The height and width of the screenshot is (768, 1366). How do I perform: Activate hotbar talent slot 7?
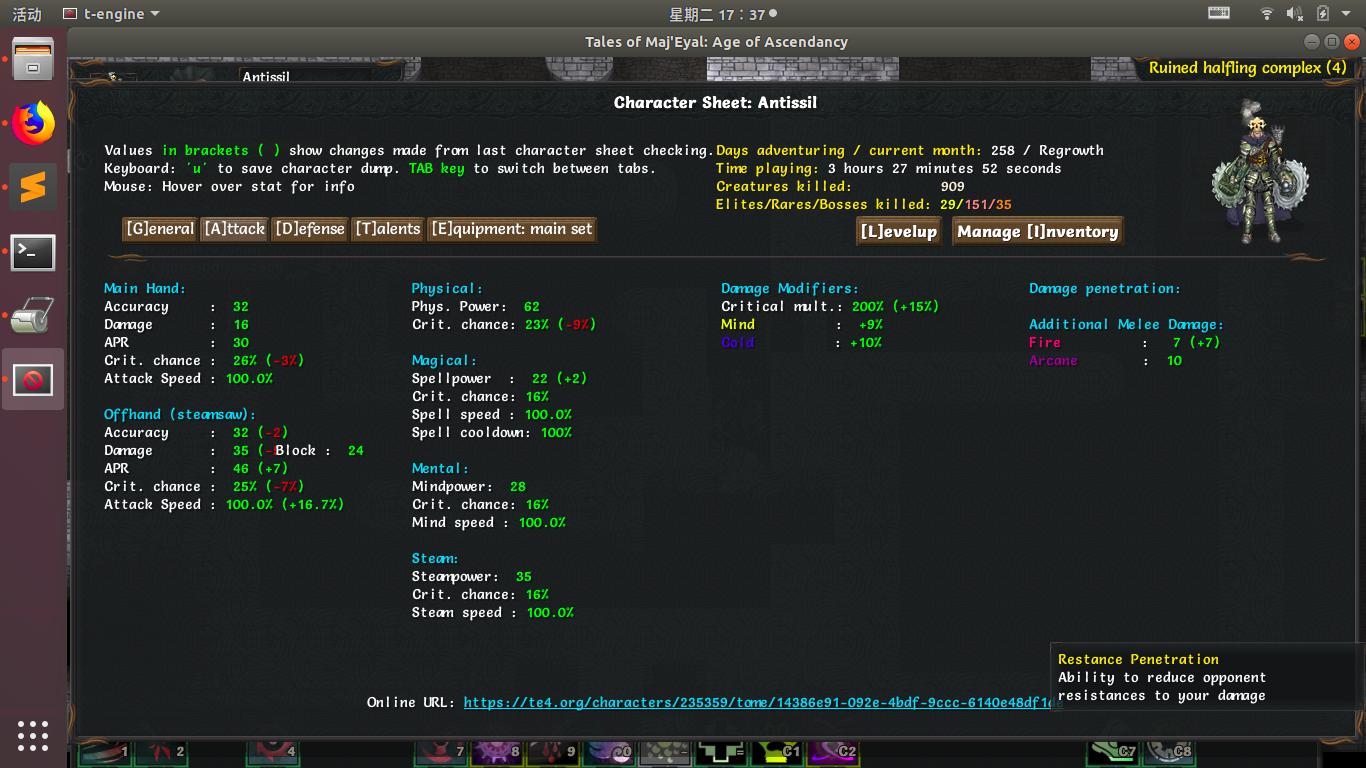(x=441, y=752)
